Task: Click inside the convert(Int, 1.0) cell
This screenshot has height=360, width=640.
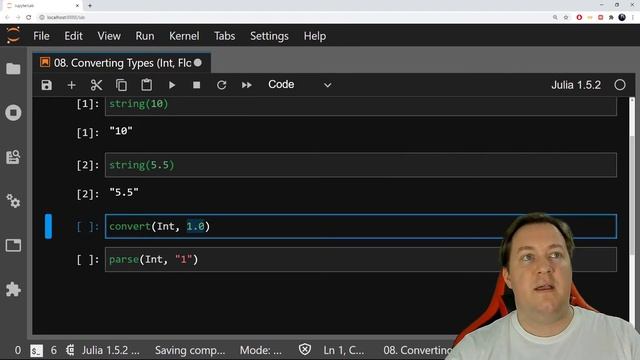Action: click(x=361, y=226)
